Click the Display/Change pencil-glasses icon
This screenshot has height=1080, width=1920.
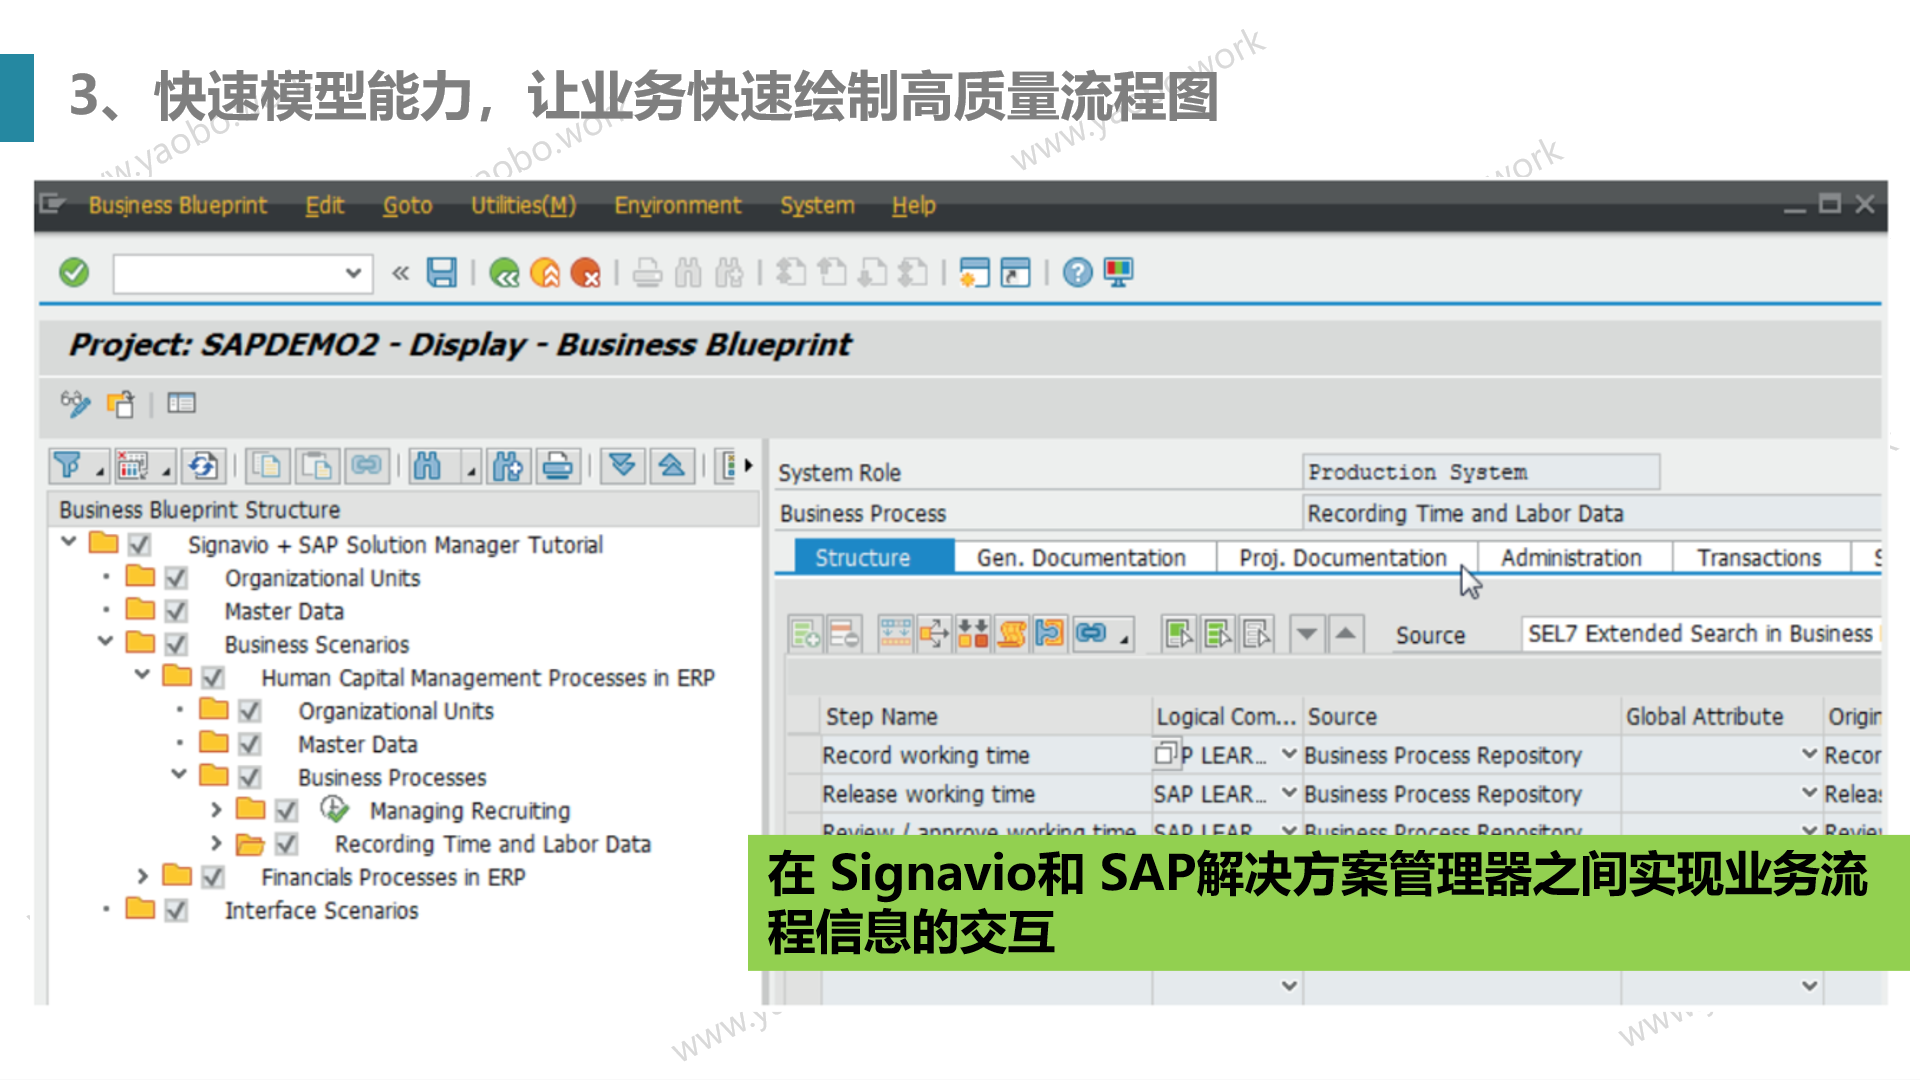75,404
